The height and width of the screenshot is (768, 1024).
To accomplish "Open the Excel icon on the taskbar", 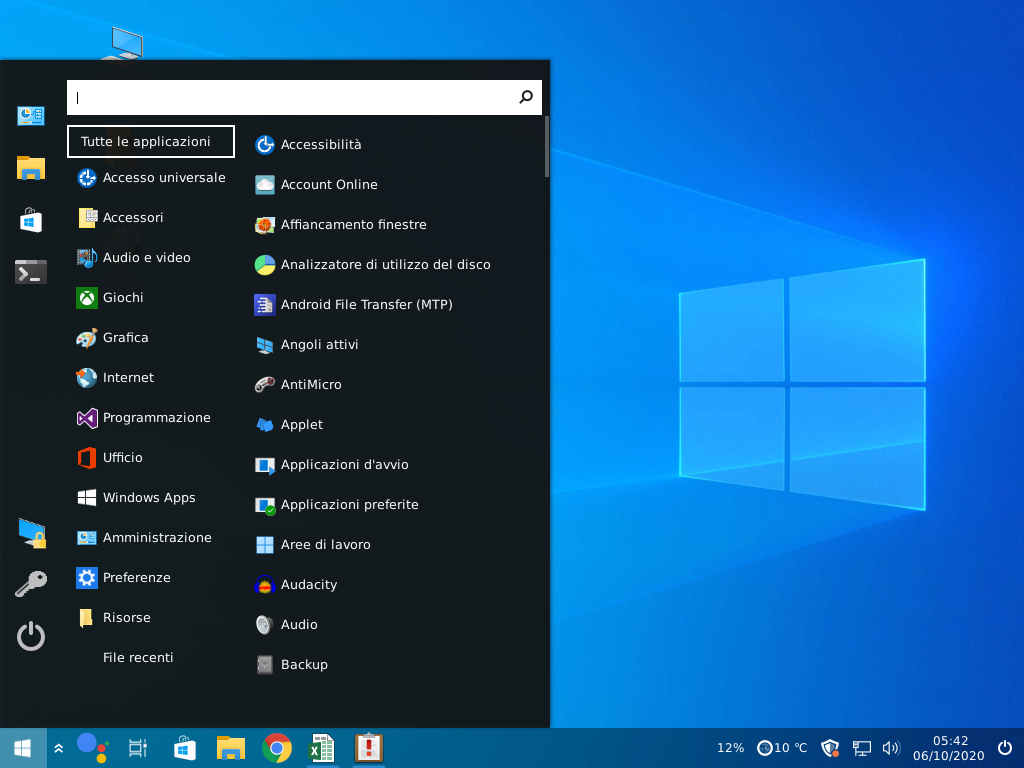I will [322, 748].
